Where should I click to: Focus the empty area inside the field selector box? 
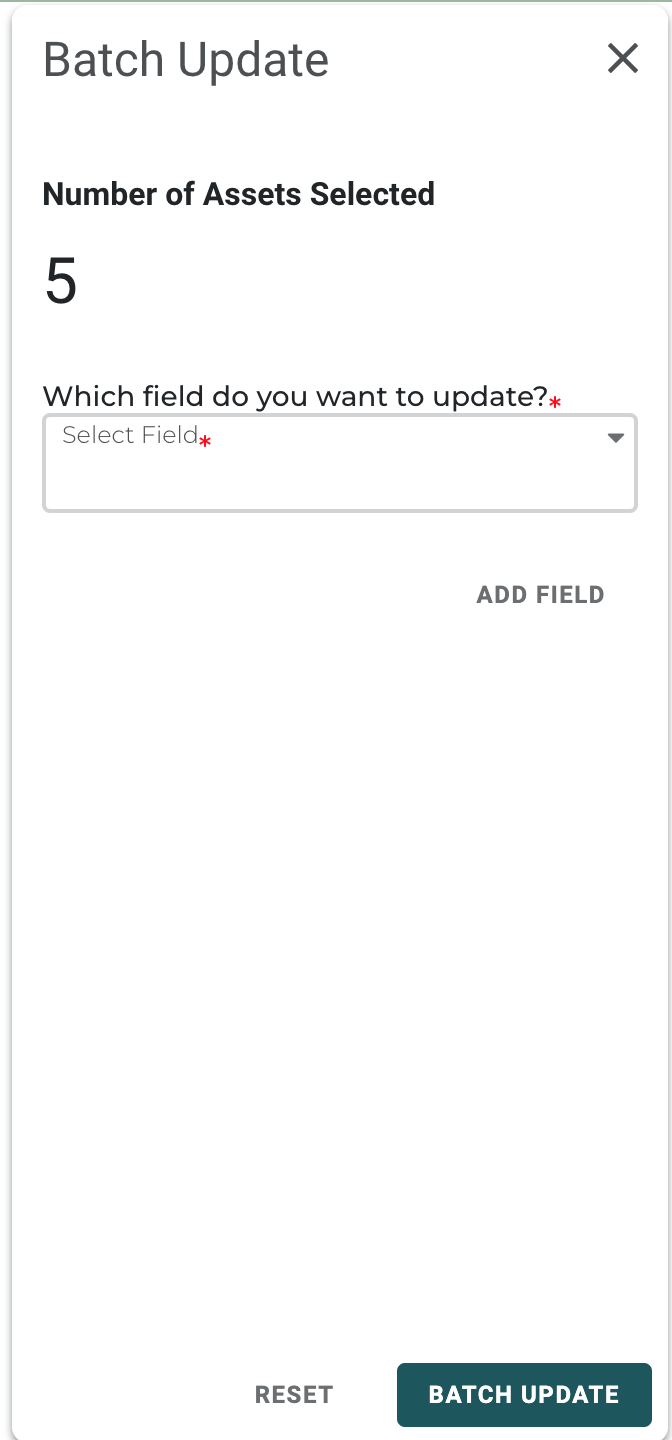(x=339, y=480)
